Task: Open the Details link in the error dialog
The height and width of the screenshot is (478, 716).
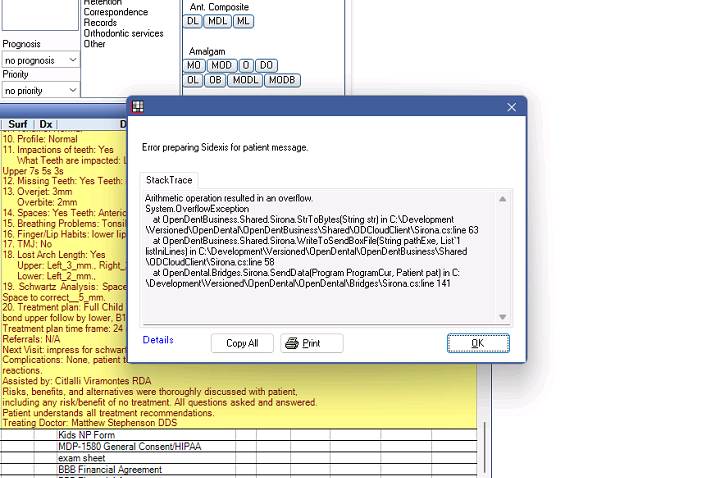Action: click(x=158, y=340)
